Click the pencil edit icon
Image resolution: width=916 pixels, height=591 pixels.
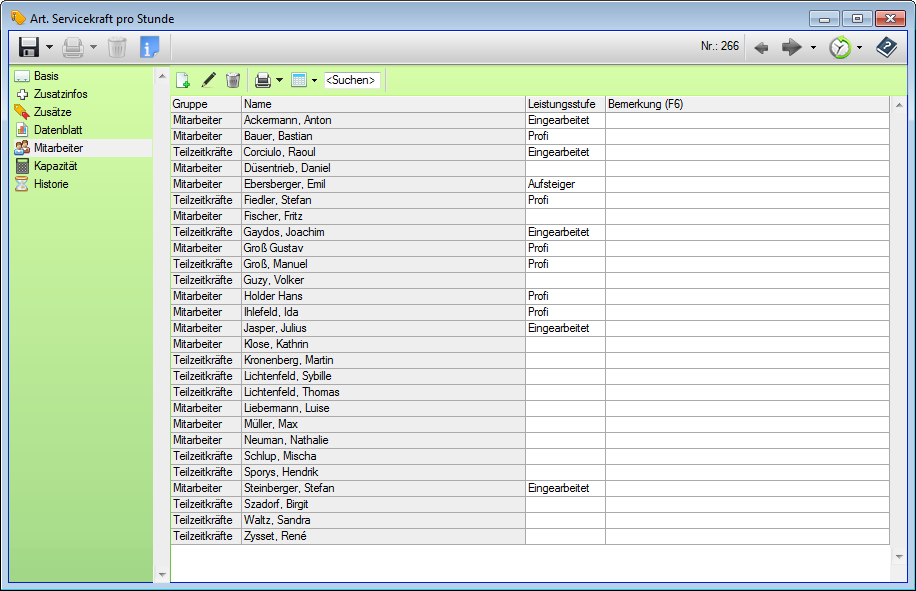pos(208,80)
